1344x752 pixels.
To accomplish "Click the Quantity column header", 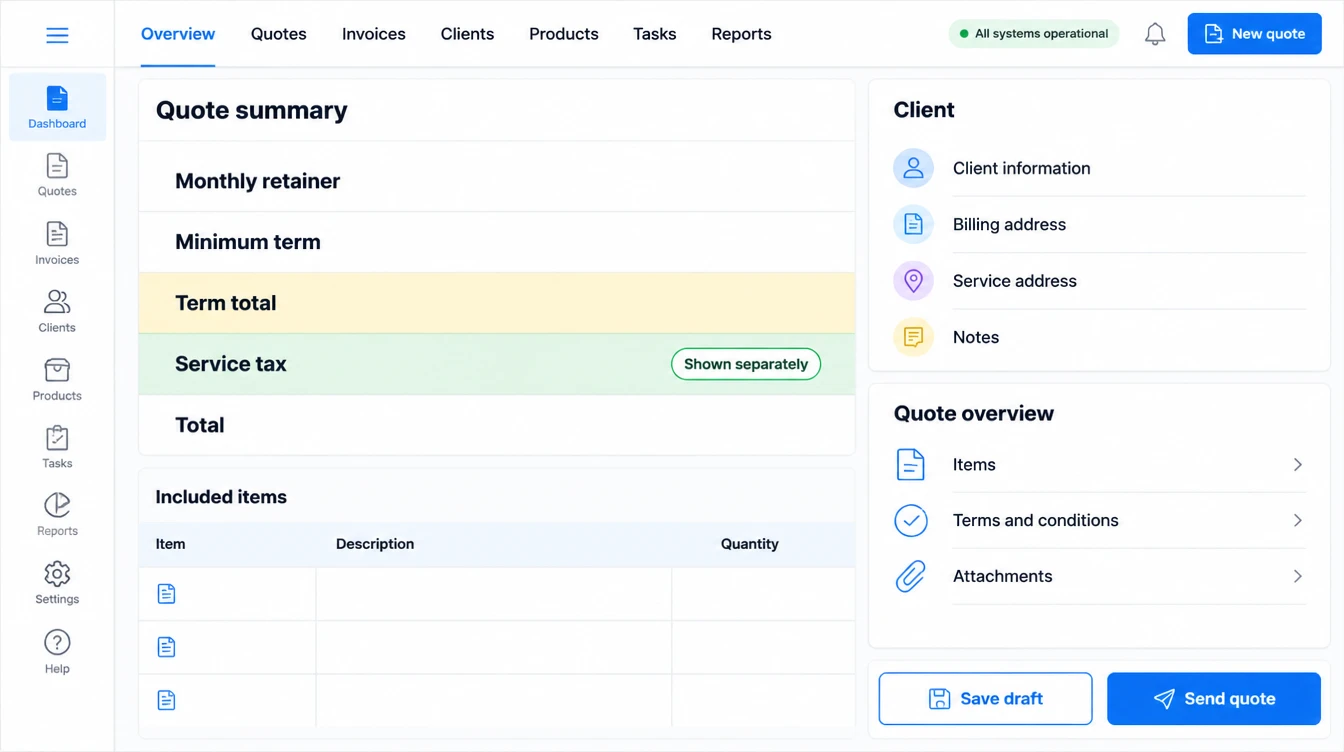I will [750, 544].
